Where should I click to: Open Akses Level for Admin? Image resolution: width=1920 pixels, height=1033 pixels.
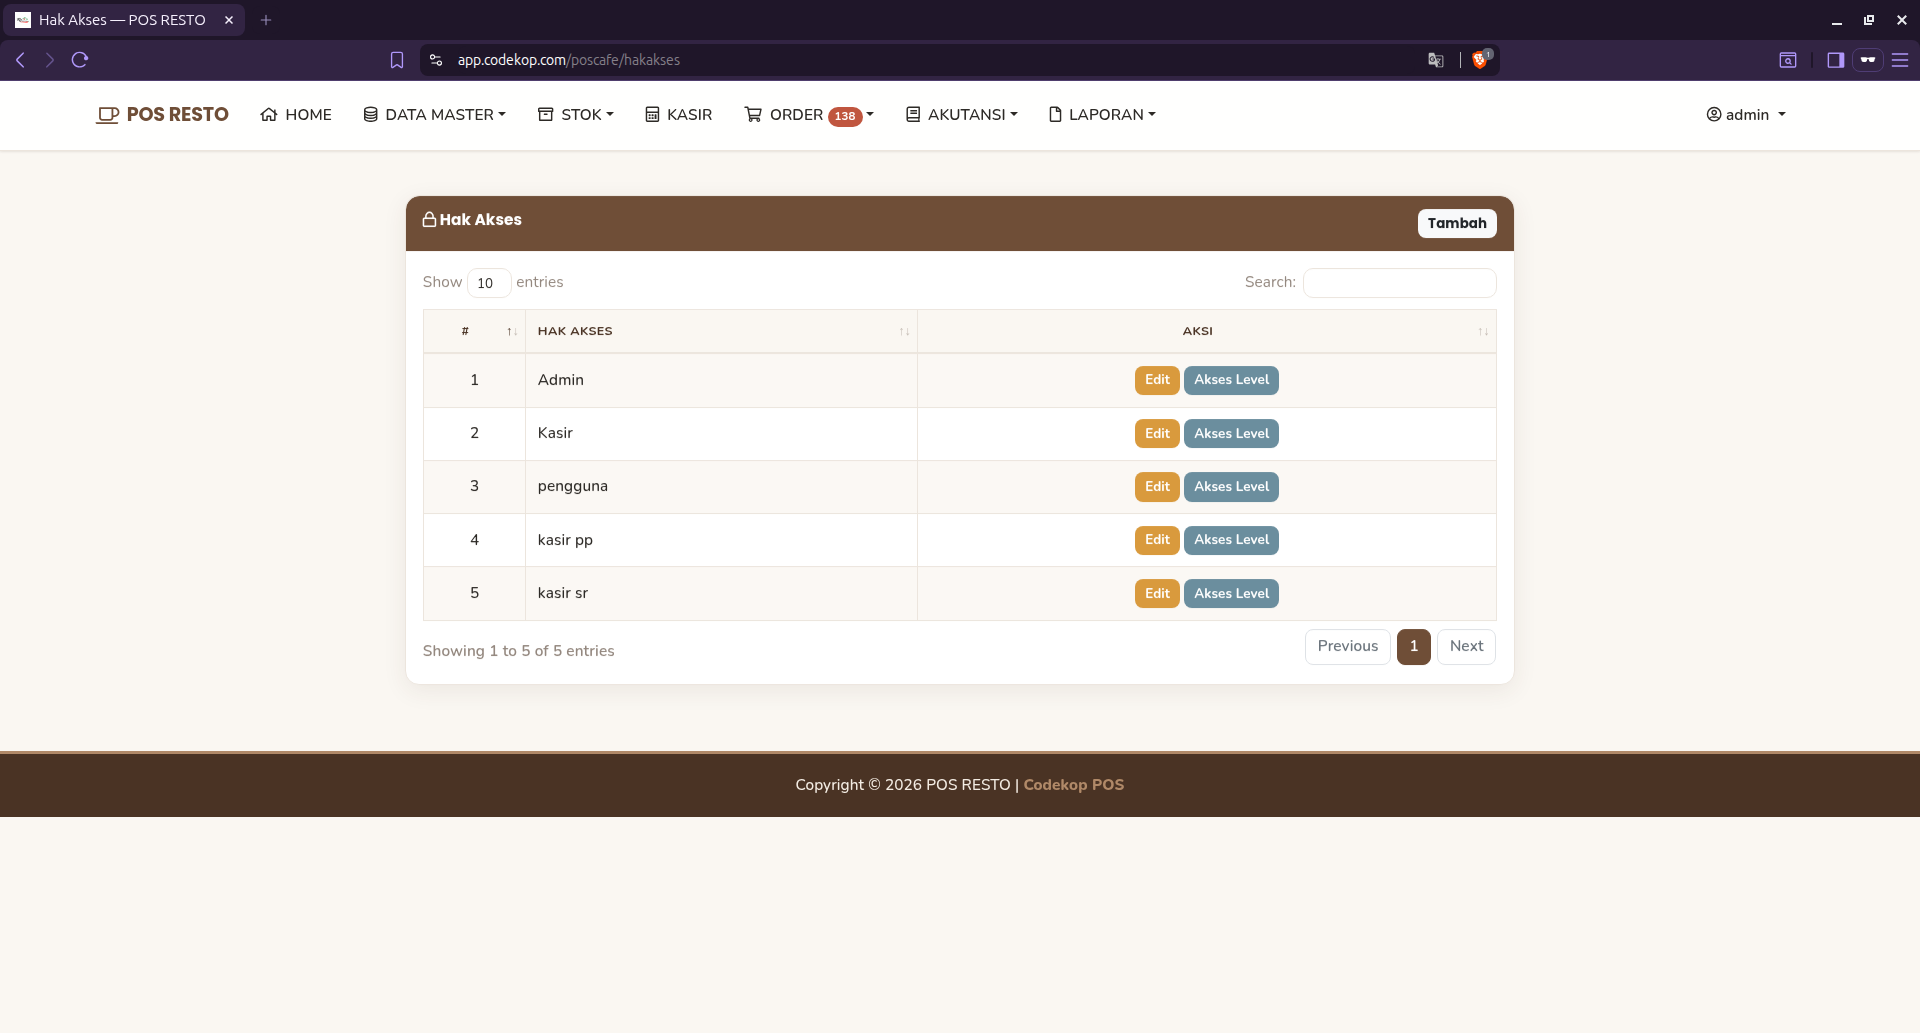(1231, 380)
